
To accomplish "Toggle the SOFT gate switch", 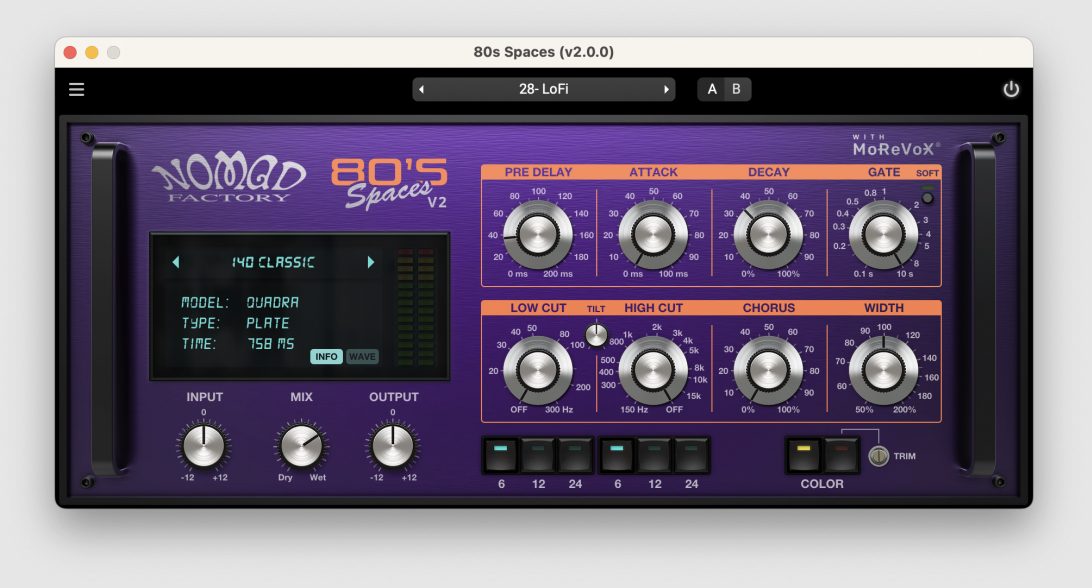I will click(x=926, y=197).
